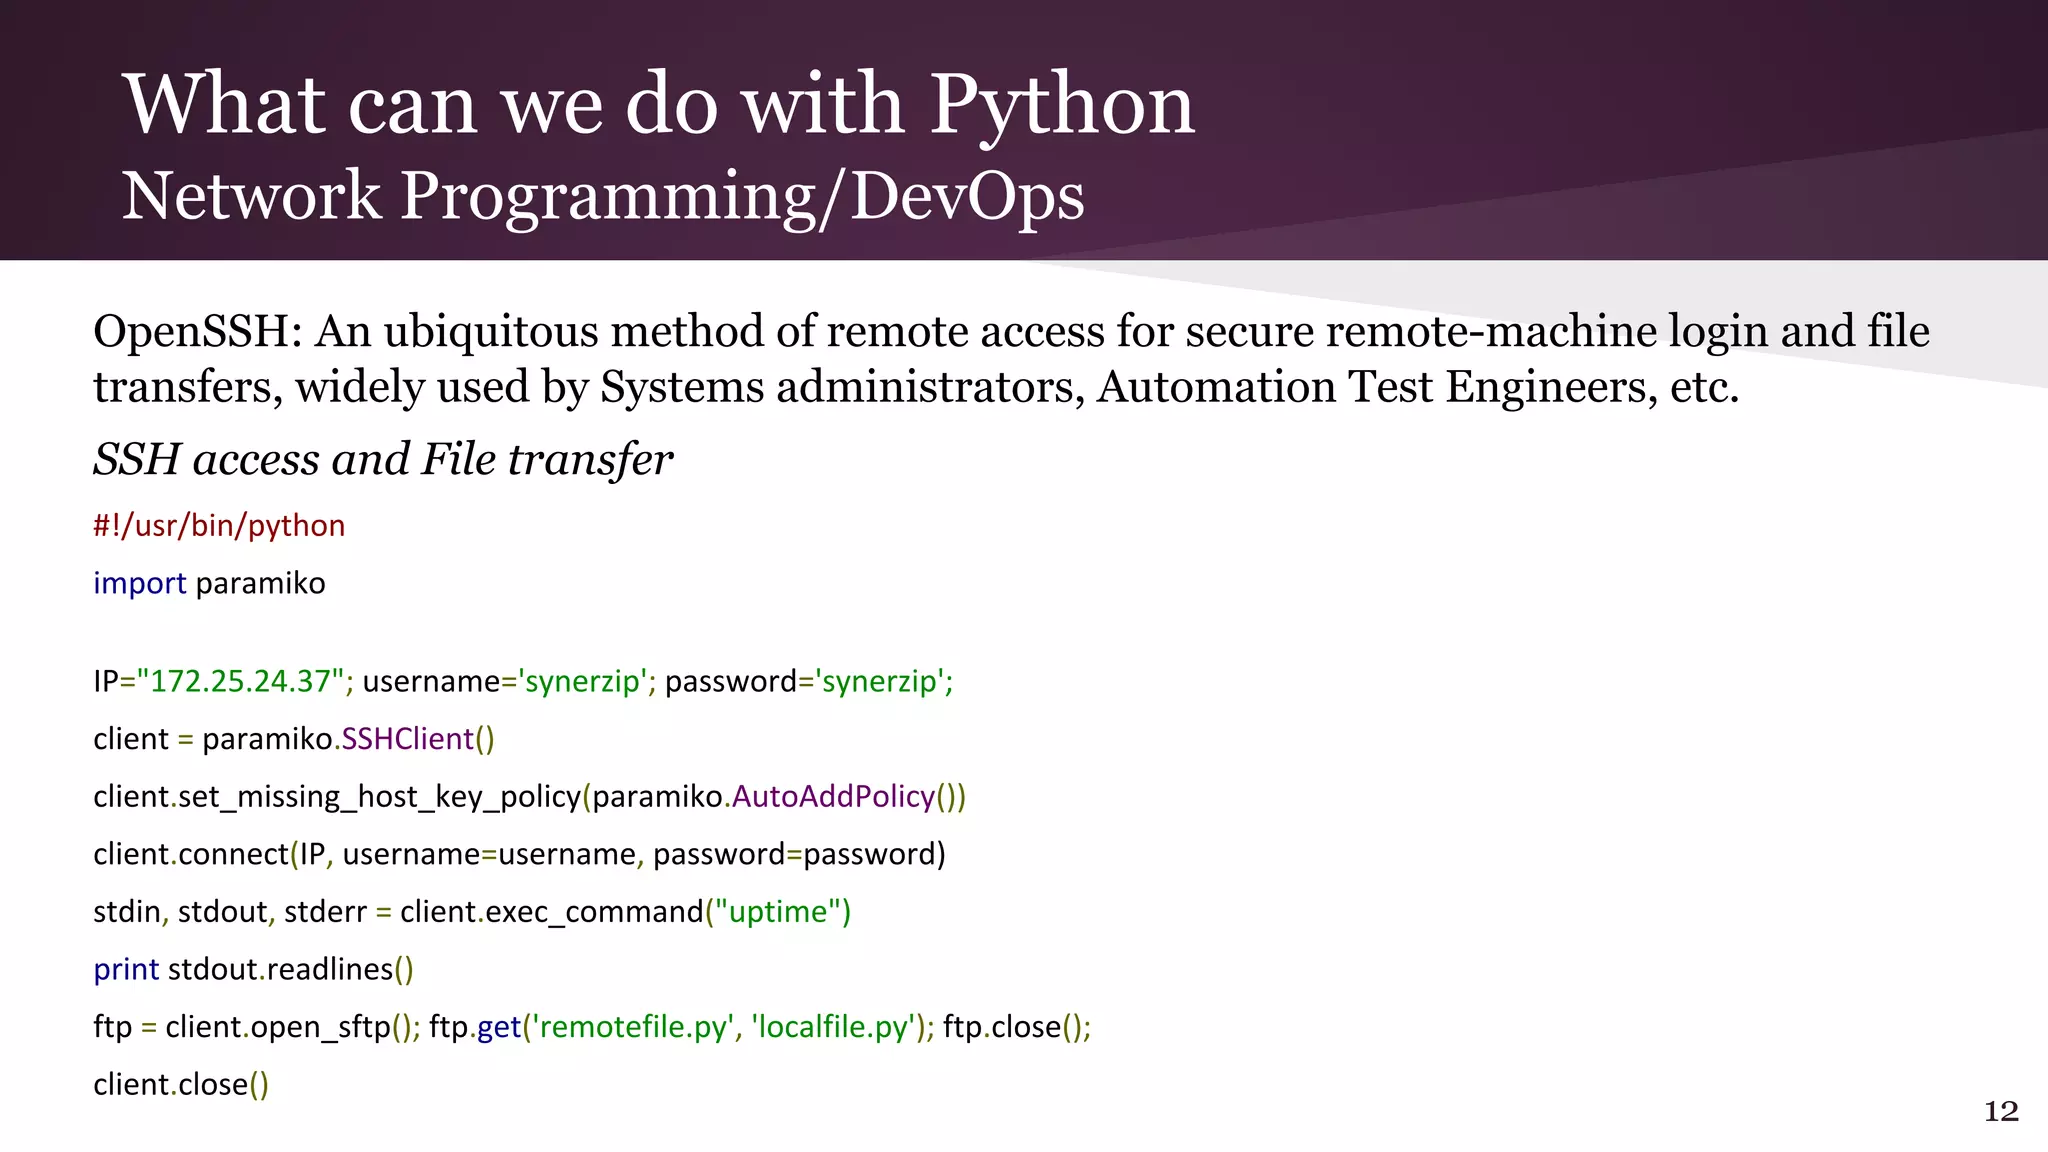The width and height of the screenshot is (2048, 1152).
Task: Click the line starting 'IP="172.25.24.37"'
Action: point(523,682)
